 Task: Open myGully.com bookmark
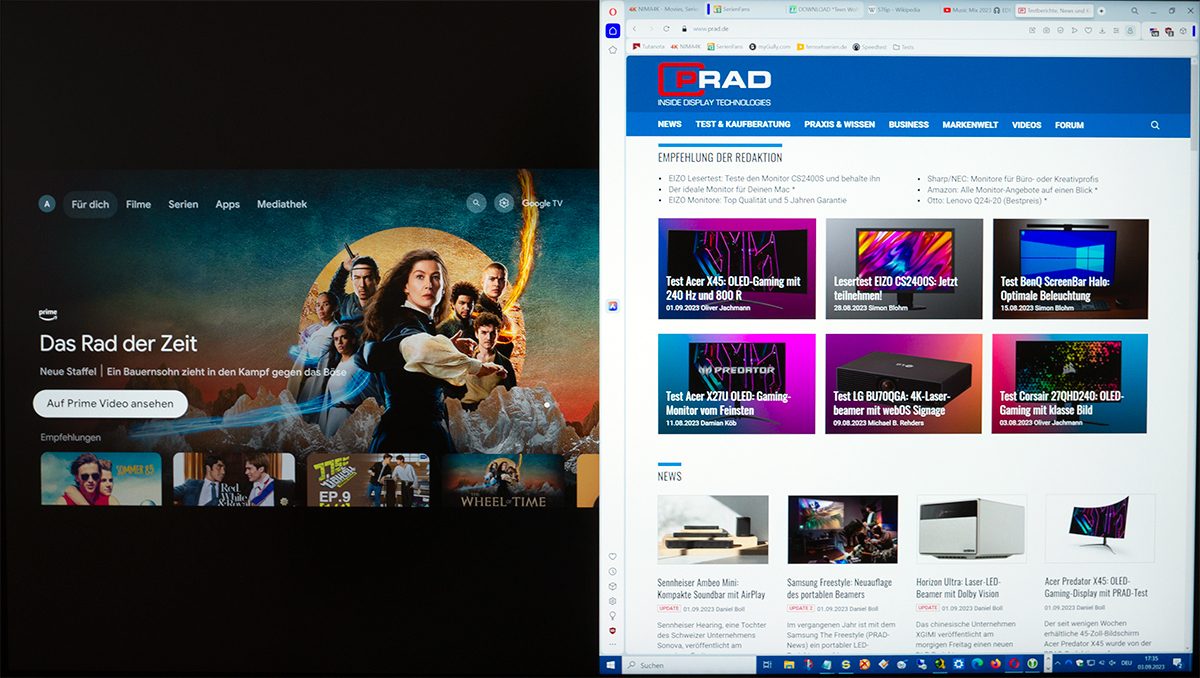pyautogui.click(x=769, y=47)
